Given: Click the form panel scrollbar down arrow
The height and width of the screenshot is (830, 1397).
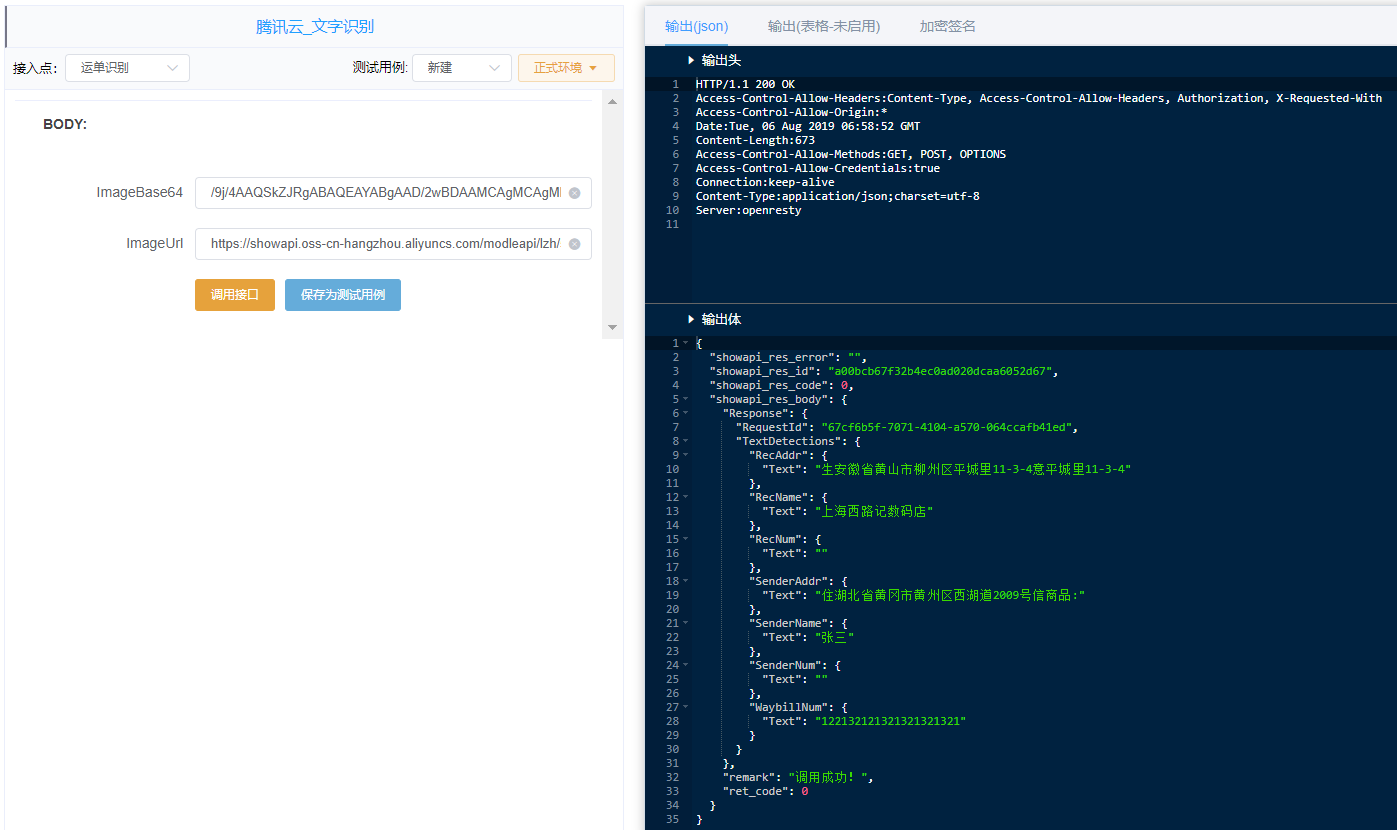Looking at the screenshot, I should (613, 327).
